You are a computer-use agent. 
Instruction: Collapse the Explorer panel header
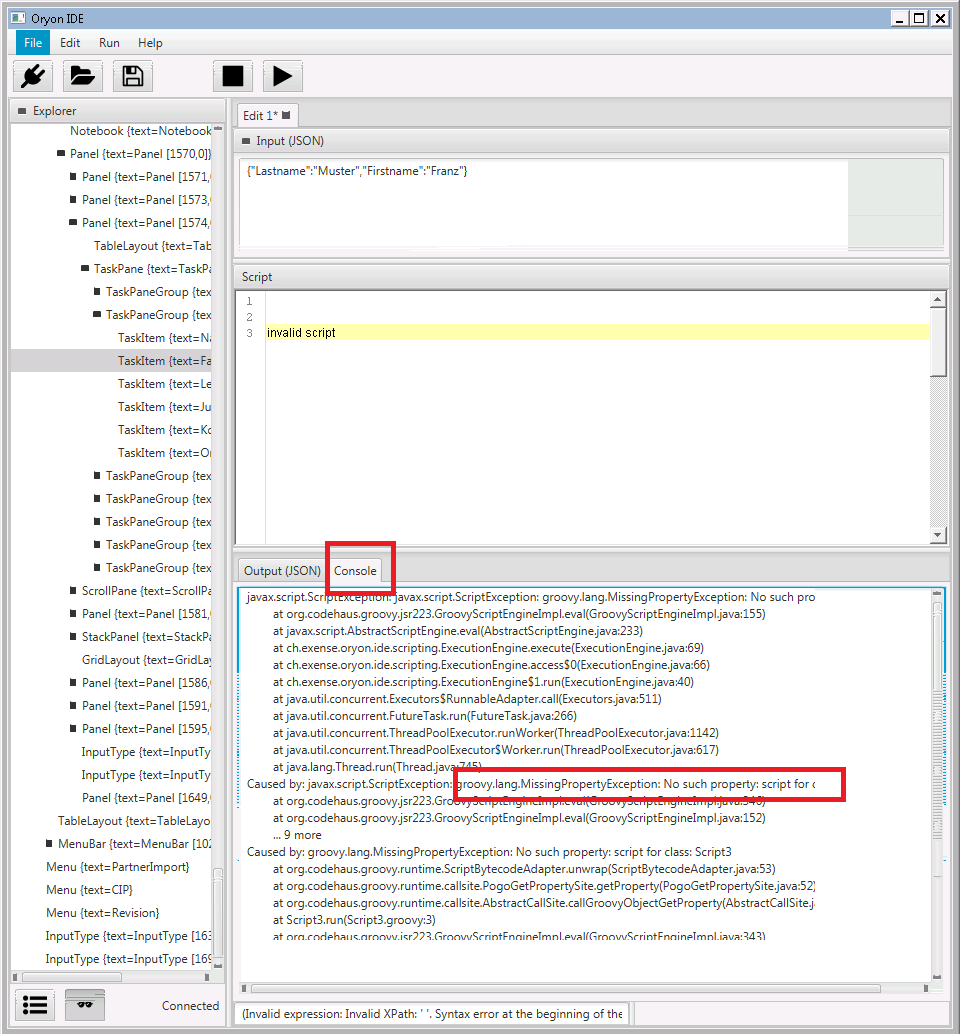click(21, 111)
